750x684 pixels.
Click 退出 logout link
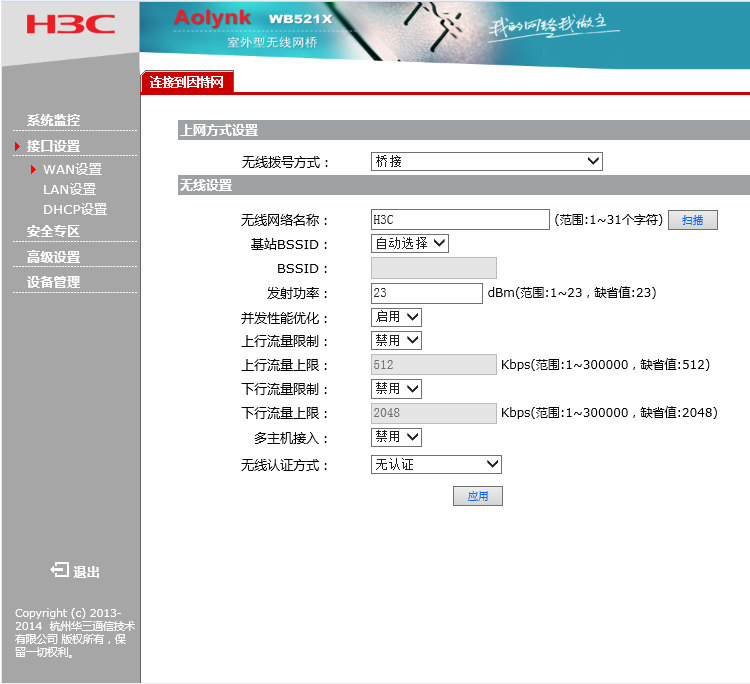[x=86, y=572]
